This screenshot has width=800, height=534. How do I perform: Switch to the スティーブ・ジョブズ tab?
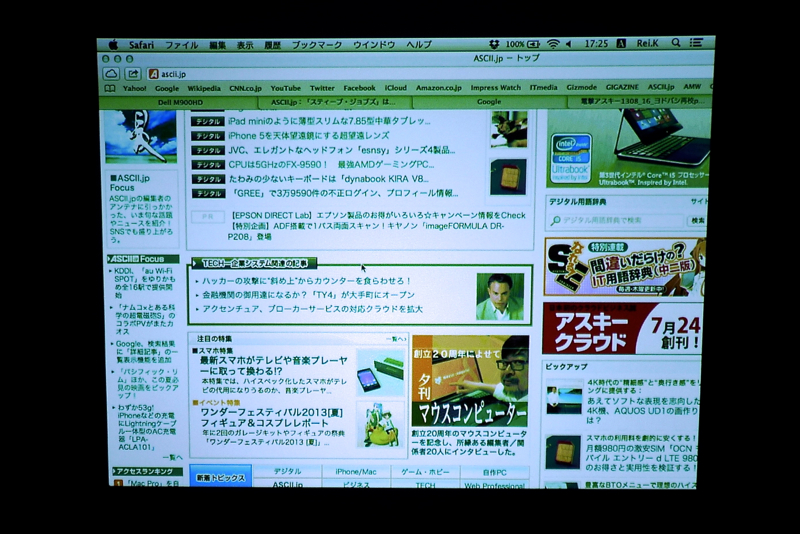click(x=333, y=102)
